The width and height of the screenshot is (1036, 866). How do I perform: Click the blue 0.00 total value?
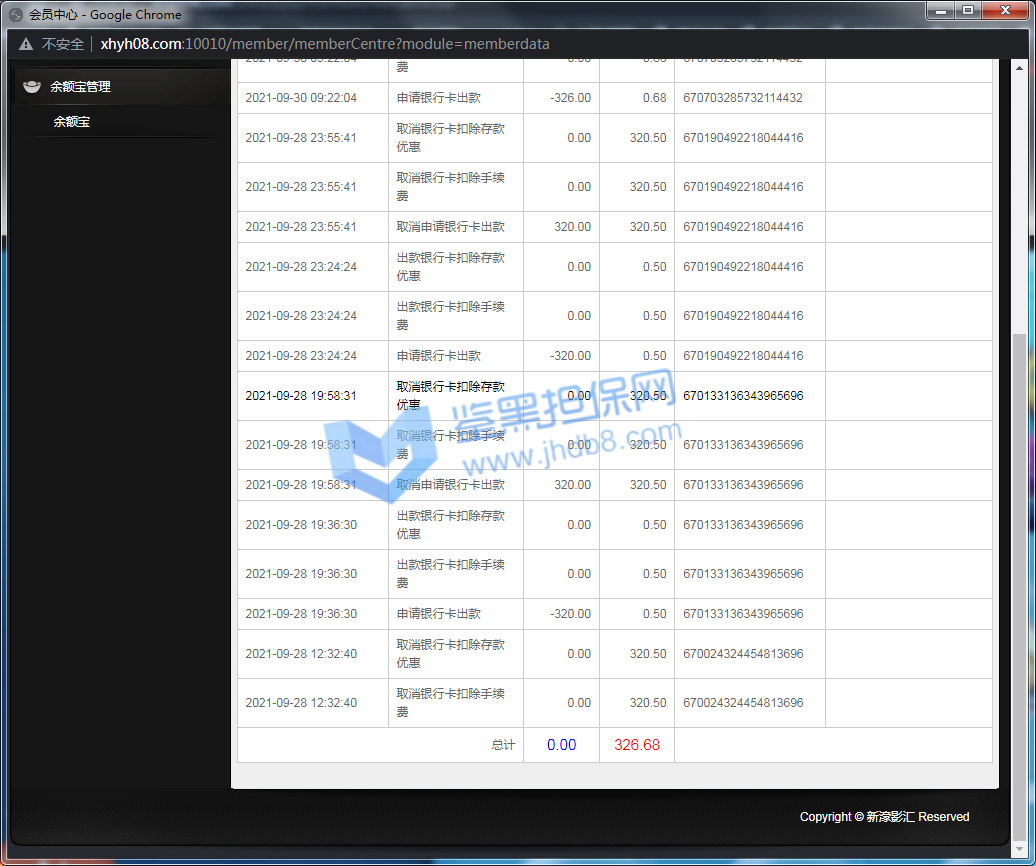coord(561,745)
